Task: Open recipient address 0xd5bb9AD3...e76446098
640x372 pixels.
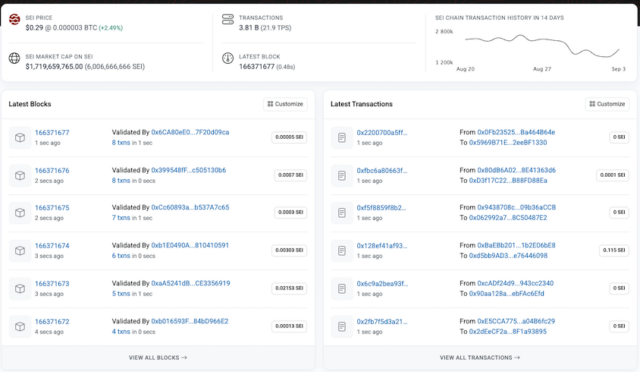Action: 508,256
